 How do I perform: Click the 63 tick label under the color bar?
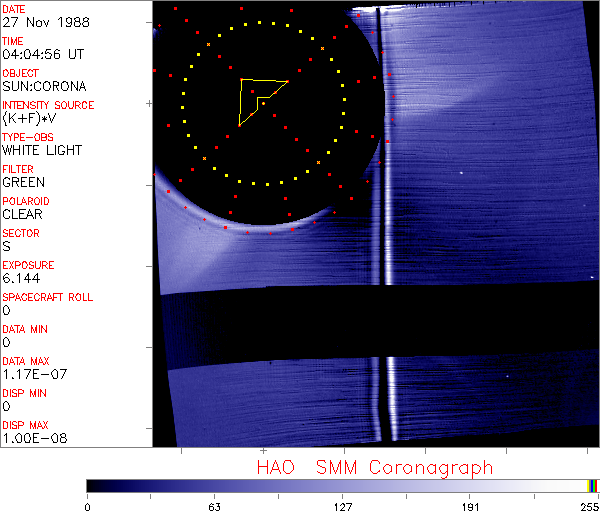214,506
